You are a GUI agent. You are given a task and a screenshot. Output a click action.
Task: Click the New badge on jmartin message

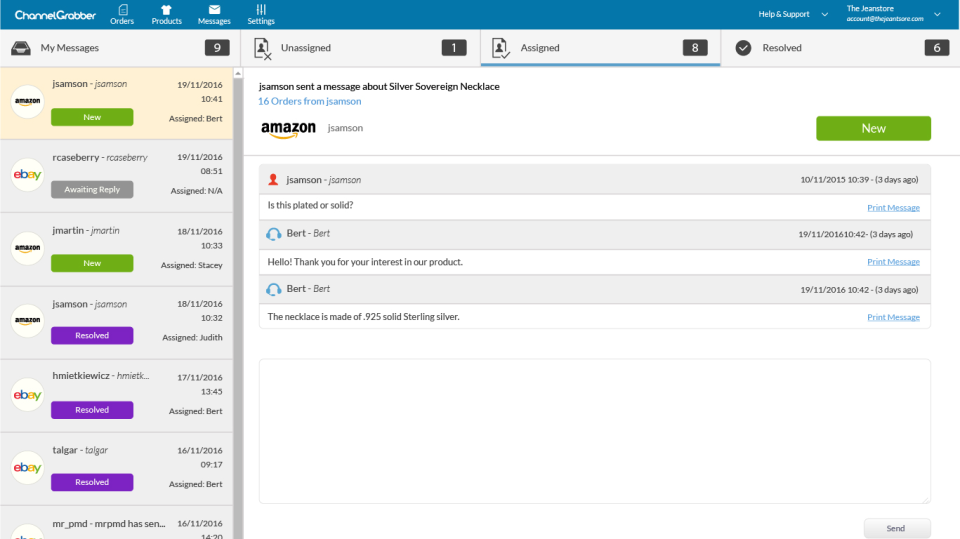pyautogui.click(x=92, y=263)
